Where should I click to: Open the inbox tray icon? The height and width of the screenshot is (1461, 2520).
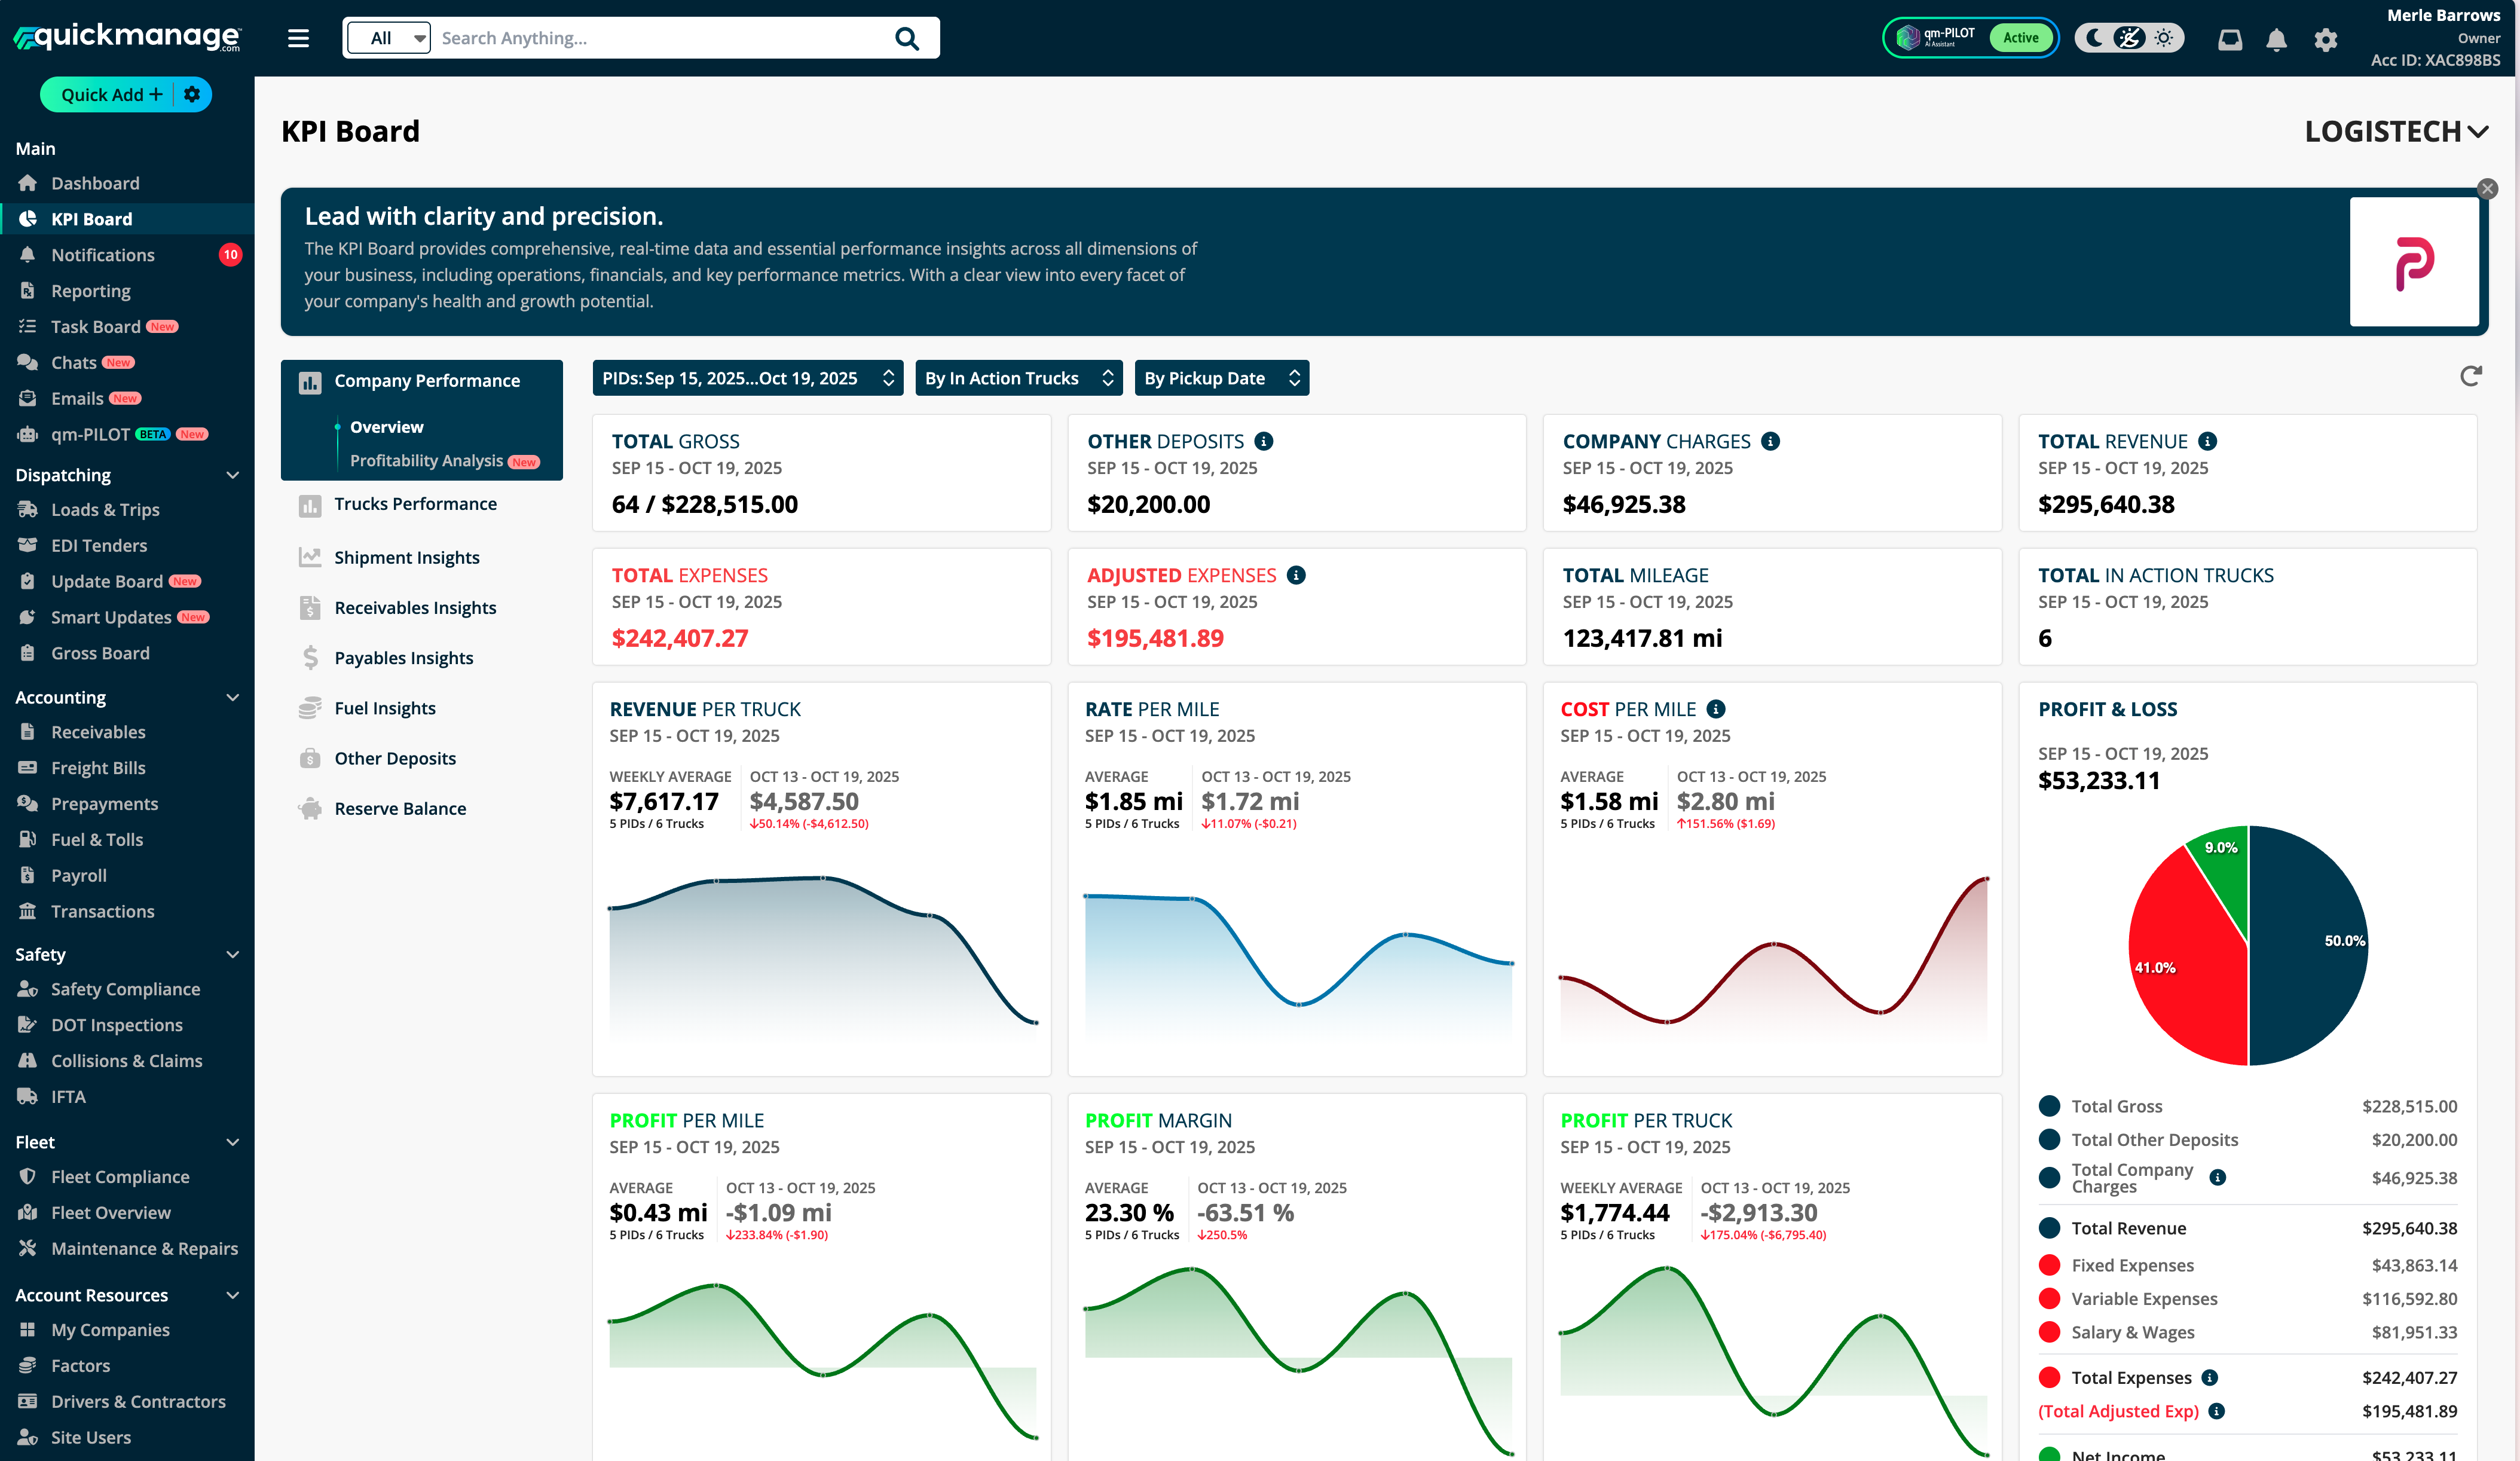click(2229, 39)
